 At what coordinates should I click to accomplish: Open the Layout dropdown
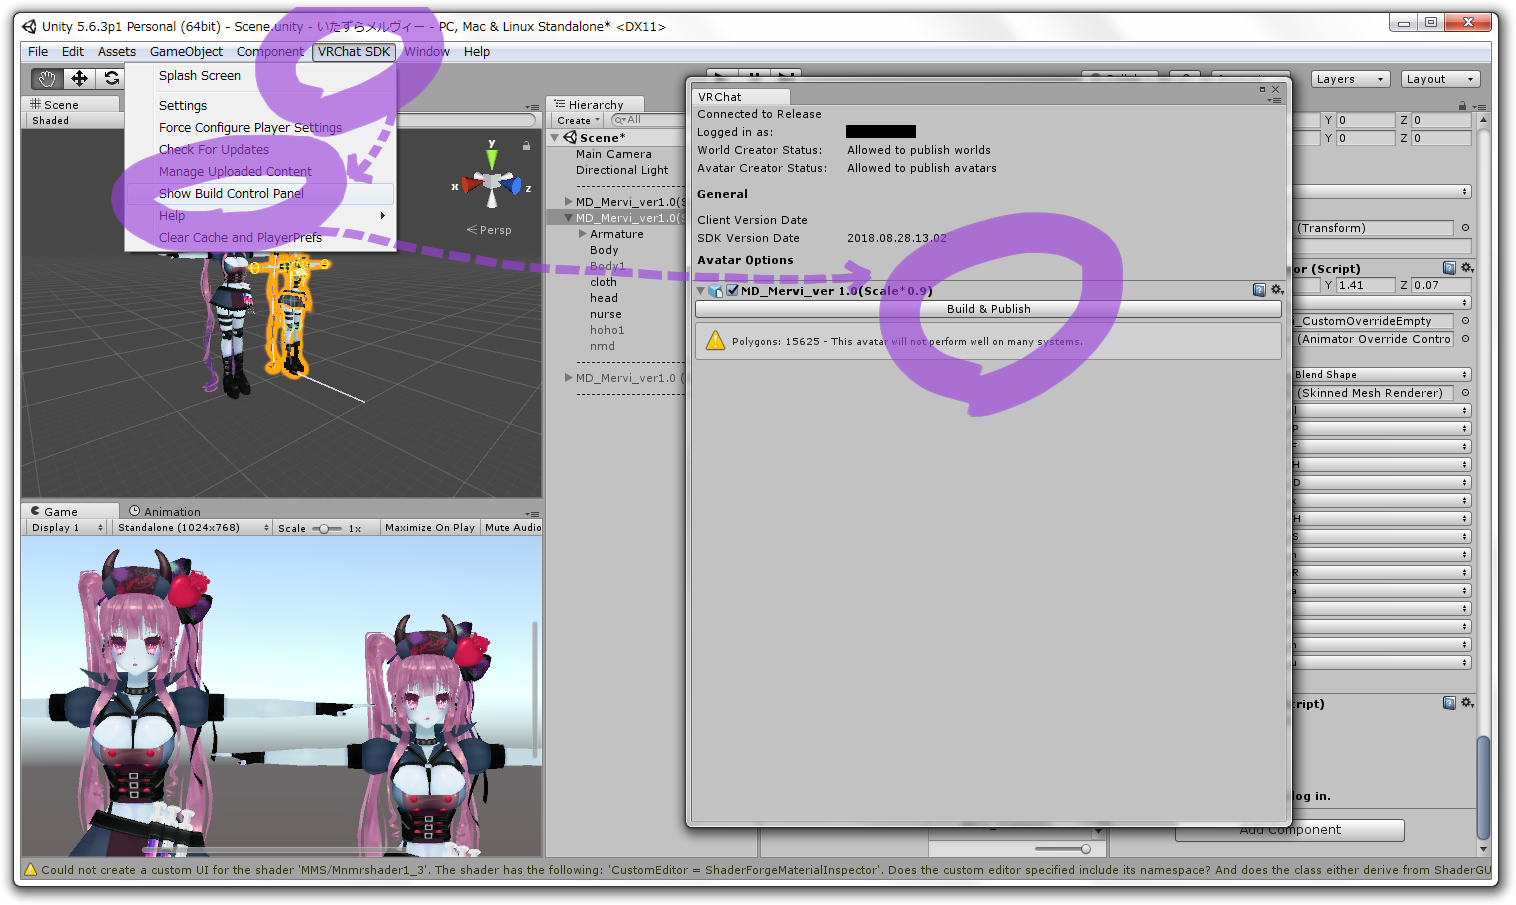click(x=1440, y=79)
